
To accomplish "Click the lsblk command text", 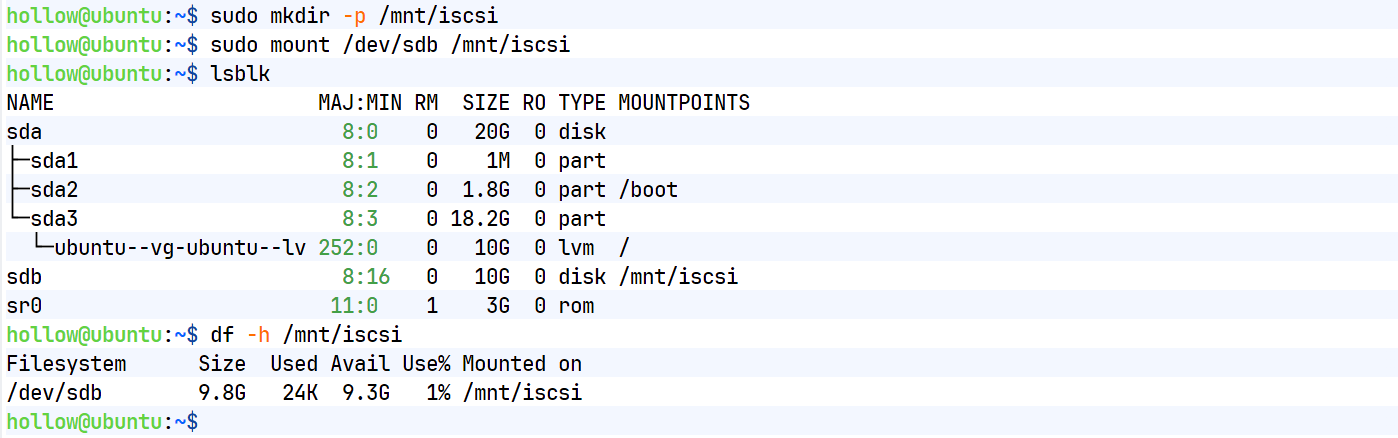I will pos(240,74).
